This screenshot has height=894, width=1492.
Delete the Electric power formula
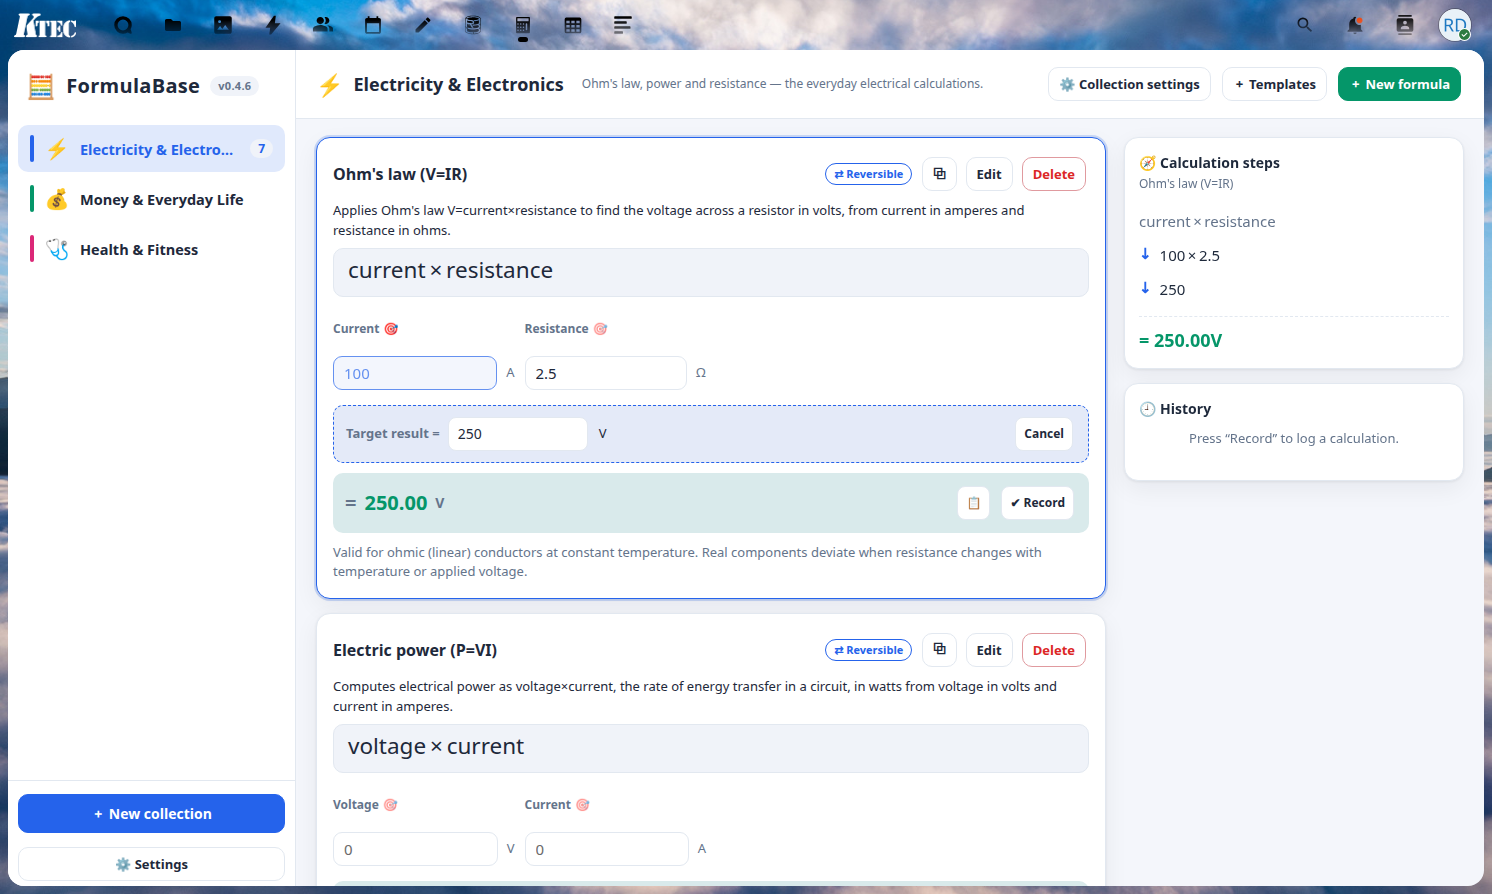coord(1053,650)
